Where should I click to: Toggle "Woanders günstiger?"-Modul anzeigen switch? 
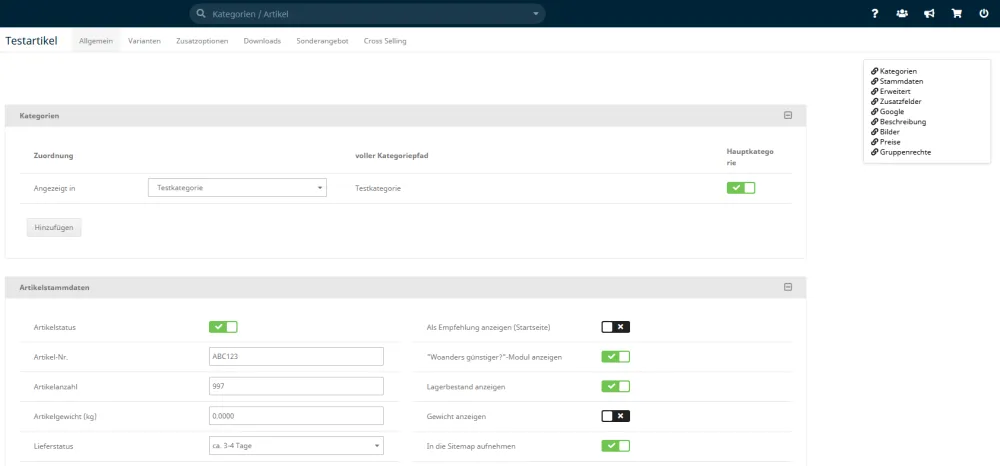coord(615,357)
